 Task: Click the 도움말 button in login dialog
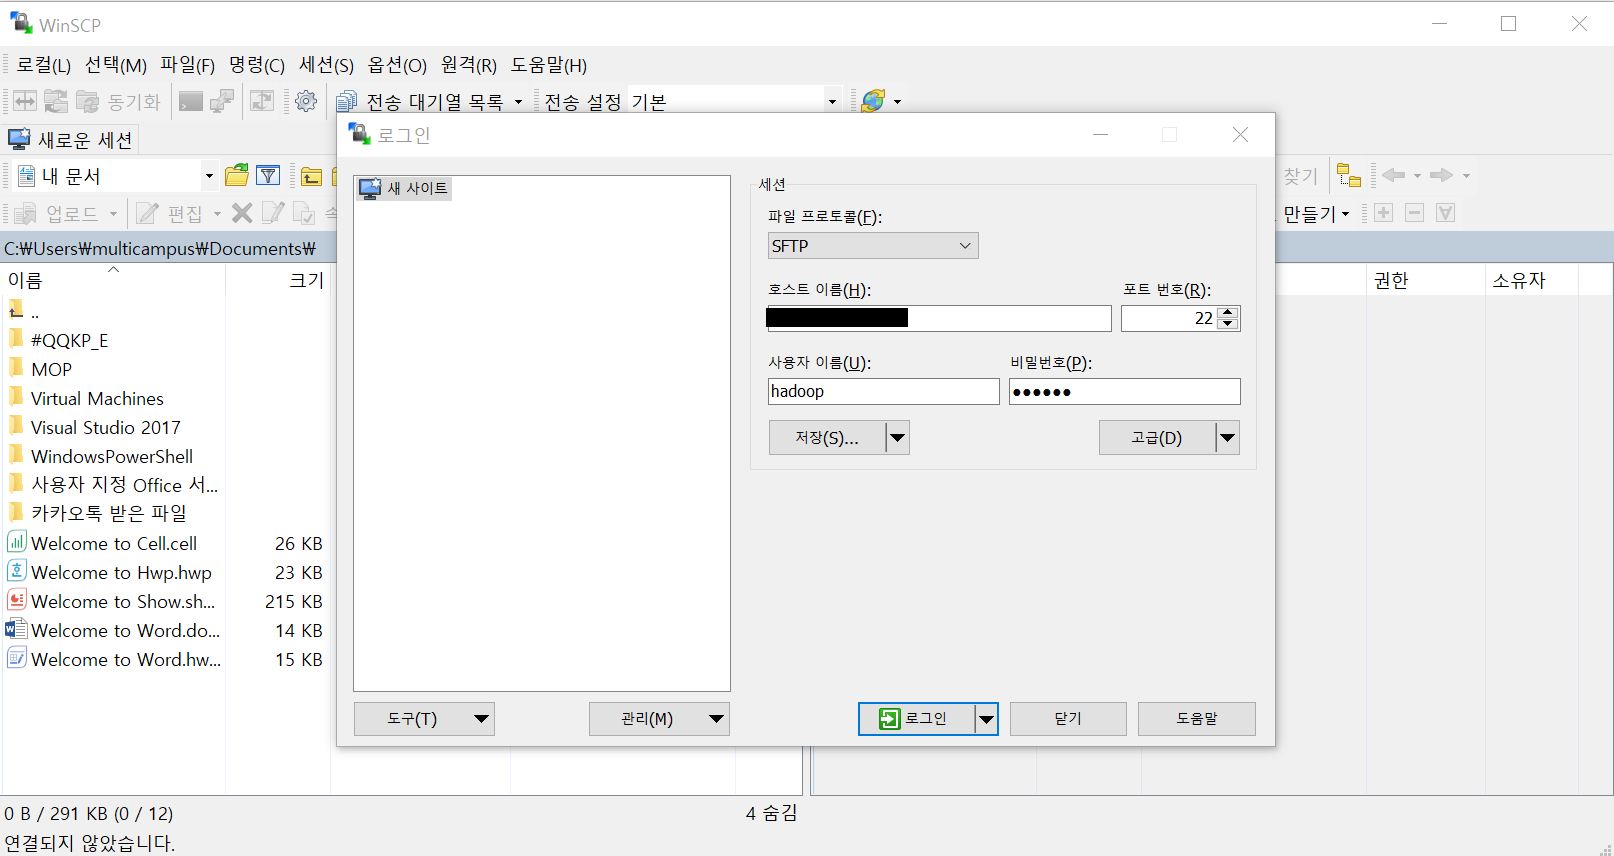[1197, 718]
